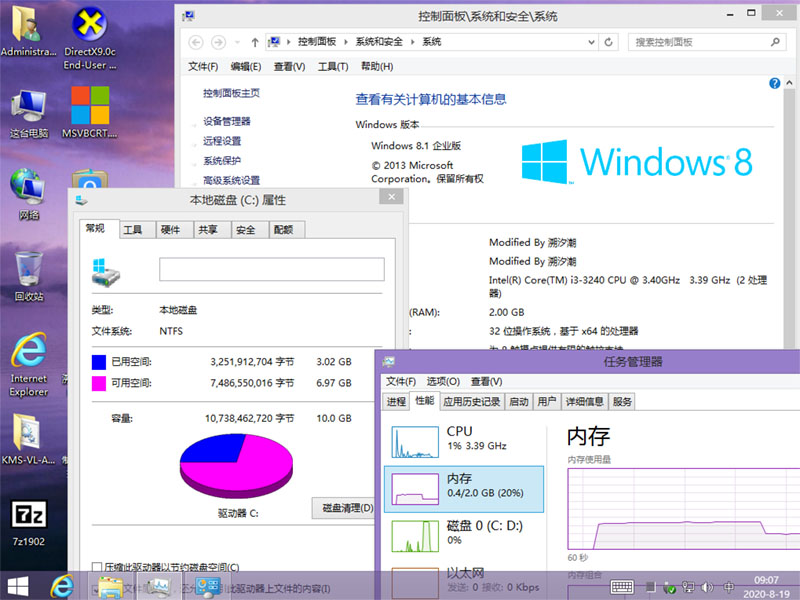Image resolution: width=800 pixels, height=600 pixels.
Task: Click the search magnifier in the Control Panel
Action: coord(775,42)
